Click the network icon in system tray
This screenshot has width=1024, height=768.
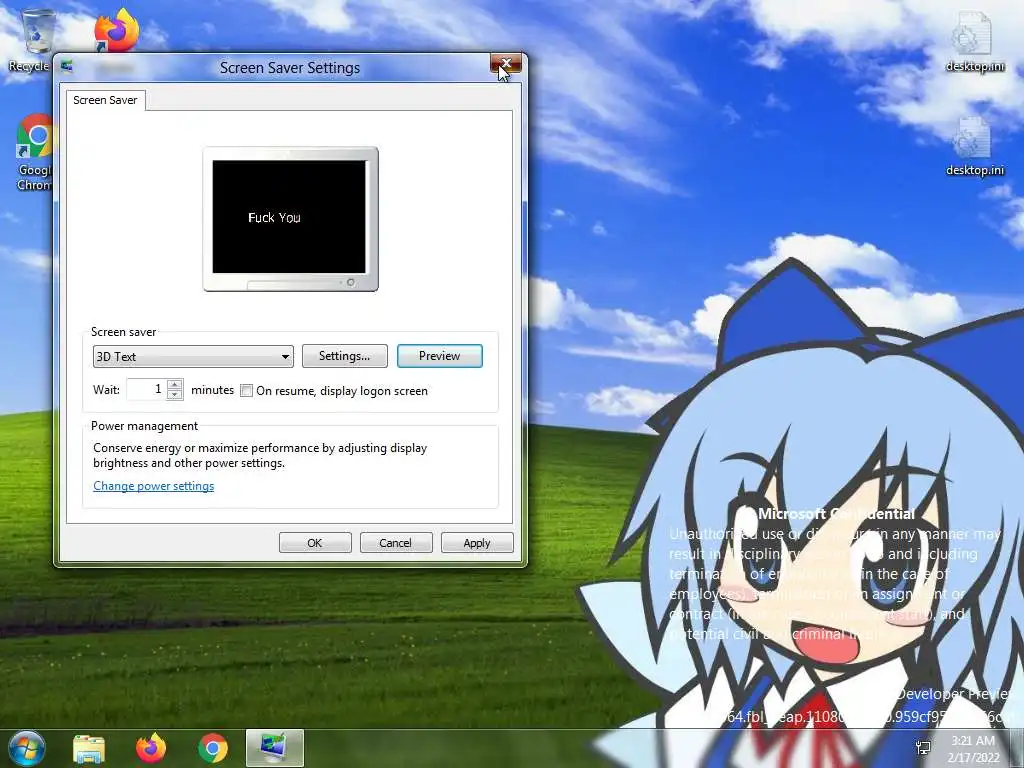point(923,748)
